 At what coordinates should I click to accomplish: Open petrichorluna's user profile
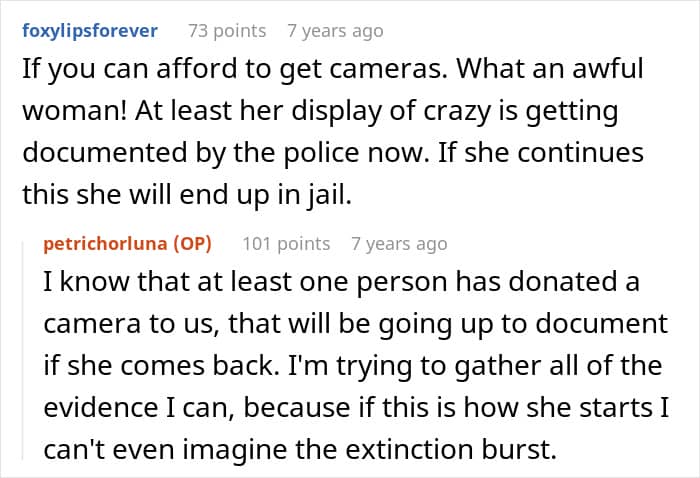point(102,243)
